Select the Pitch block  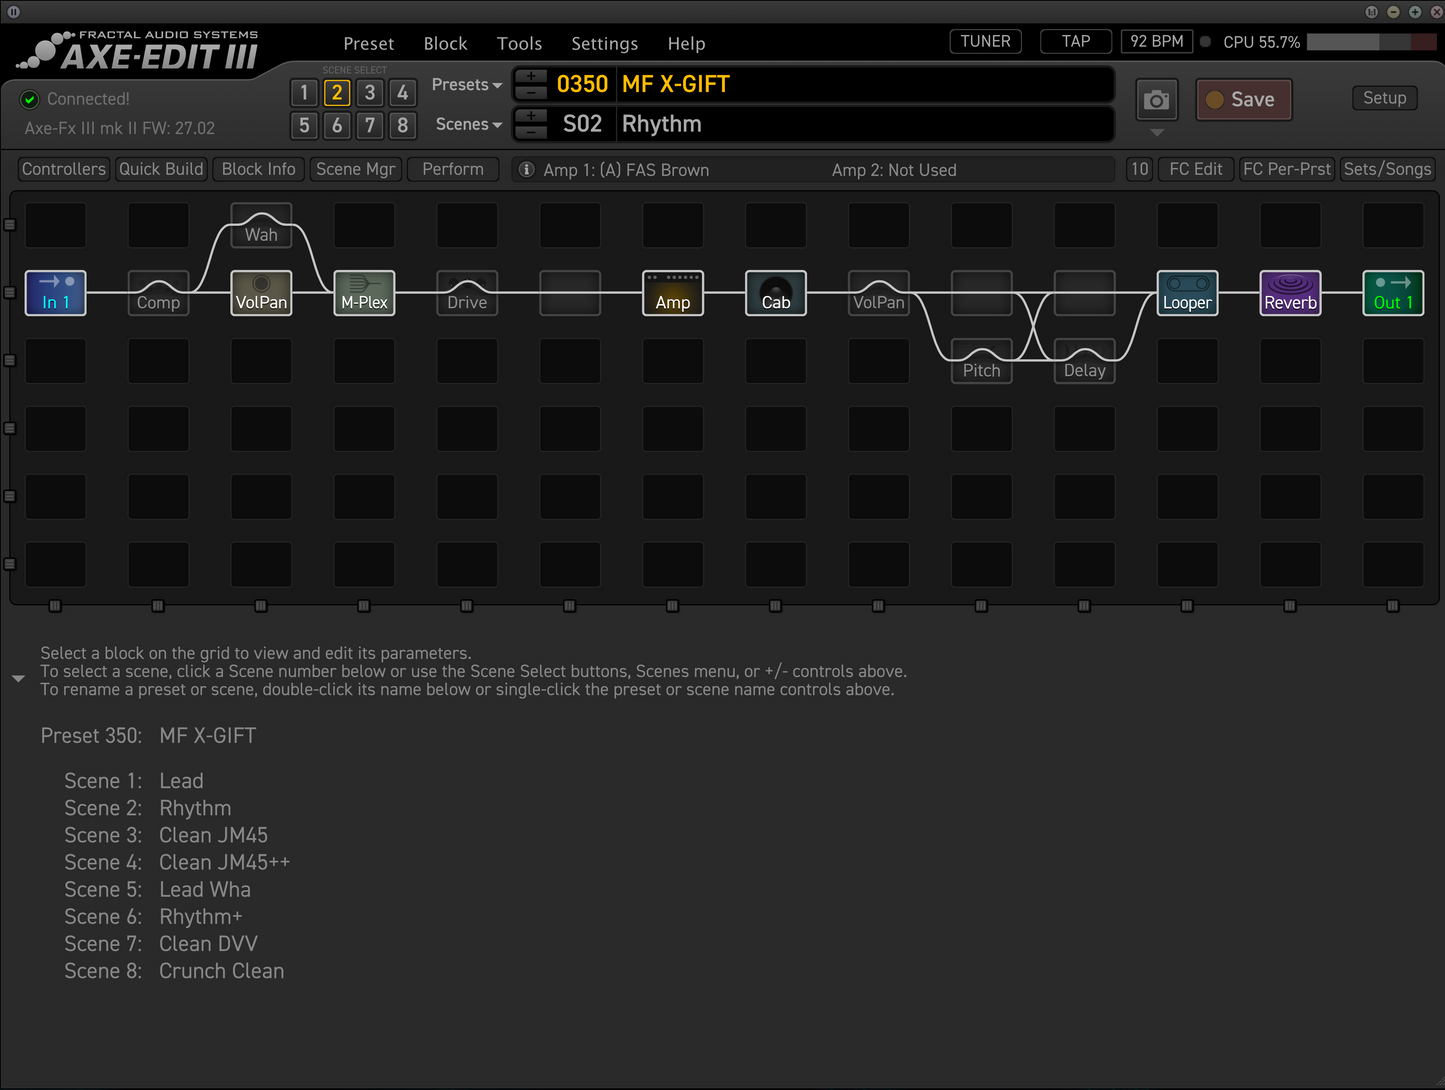(982, 361)
